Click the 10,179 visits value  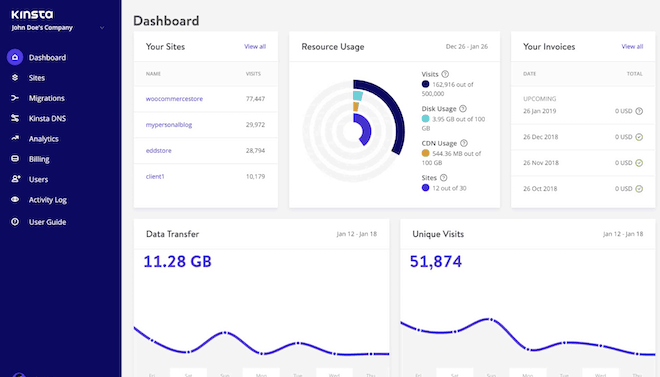(255, 176)
